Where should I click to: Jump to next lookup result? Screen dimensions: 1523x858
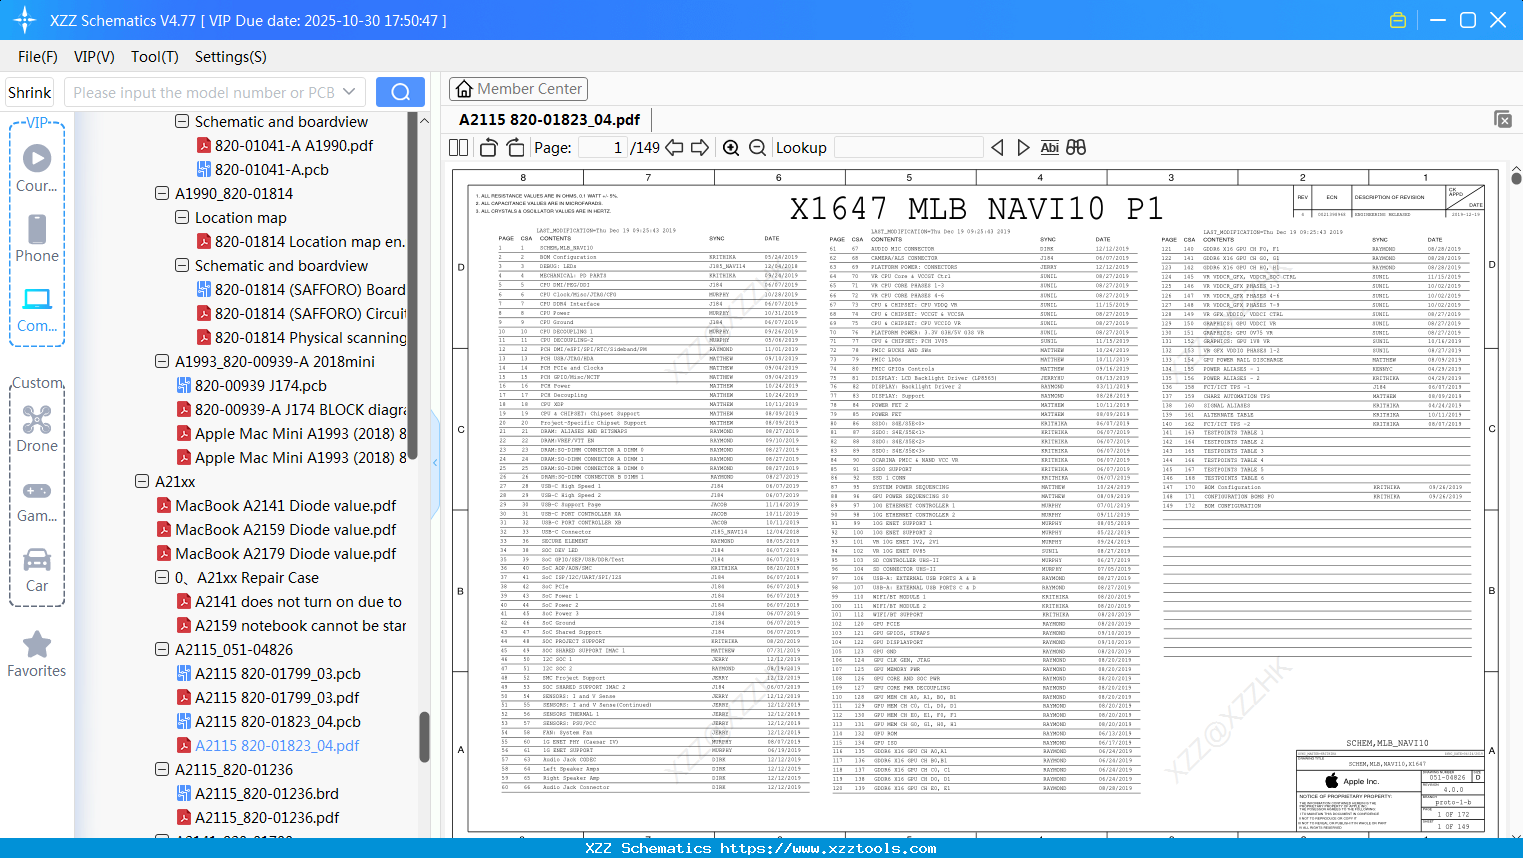pos(1023,148)
